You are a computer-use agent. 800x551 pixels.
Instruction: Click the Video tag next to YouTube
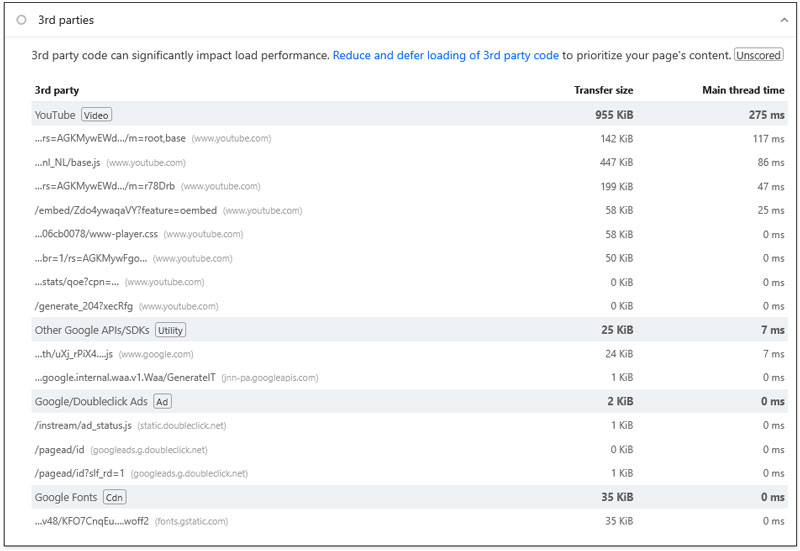click(x=96, y=115)
